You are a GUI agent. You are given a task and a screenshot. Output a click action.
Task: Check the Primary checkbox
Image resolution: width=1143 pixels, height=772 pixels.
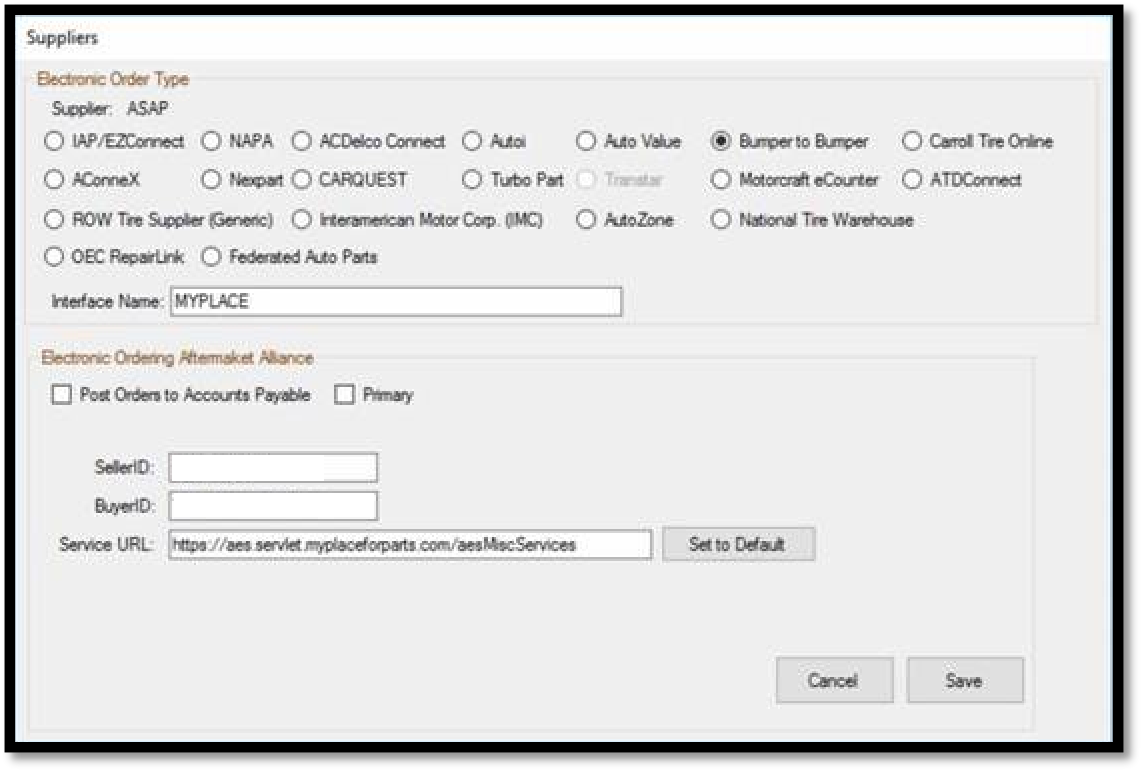coord(345,395)
